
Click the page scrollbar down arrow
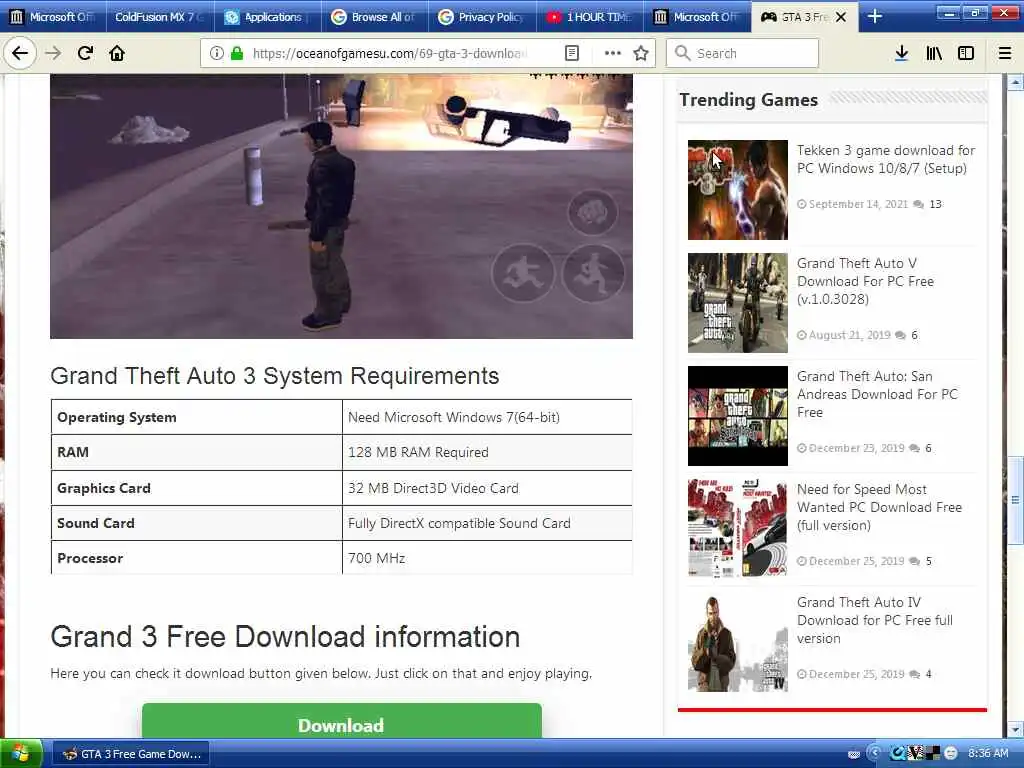(1015, 729)
